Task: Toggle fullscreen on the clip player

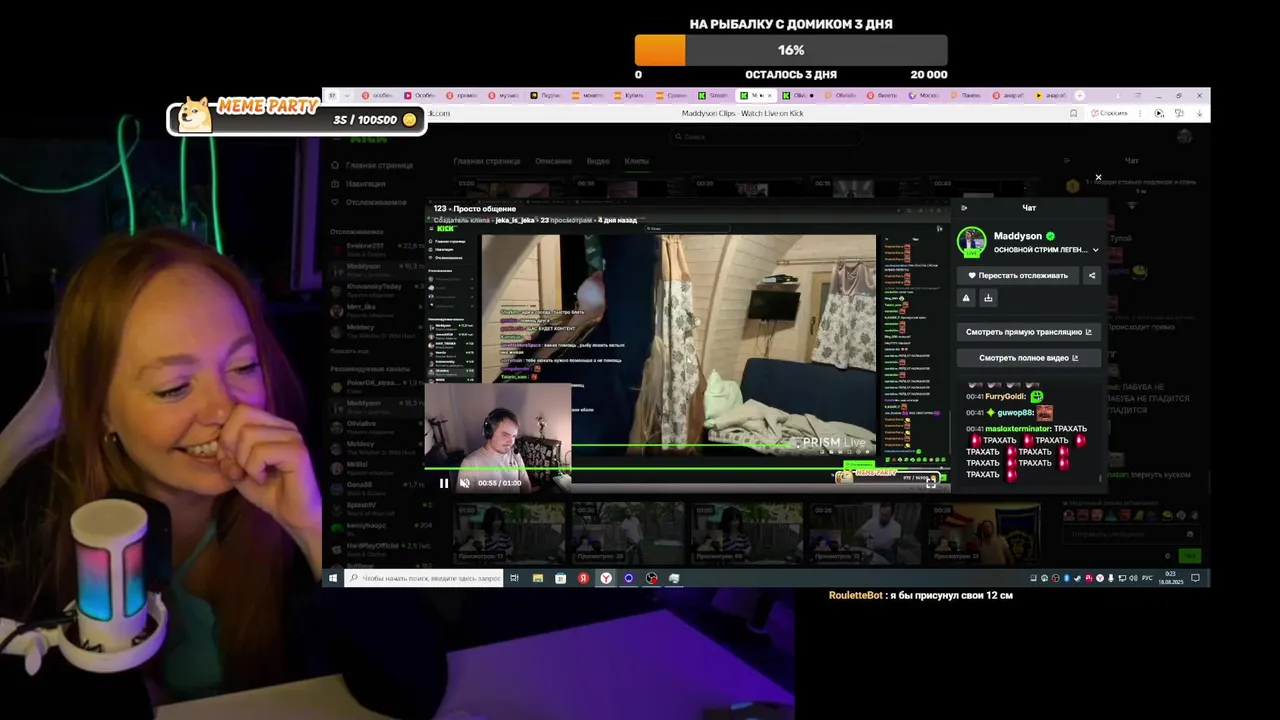Action: (931, 482)
